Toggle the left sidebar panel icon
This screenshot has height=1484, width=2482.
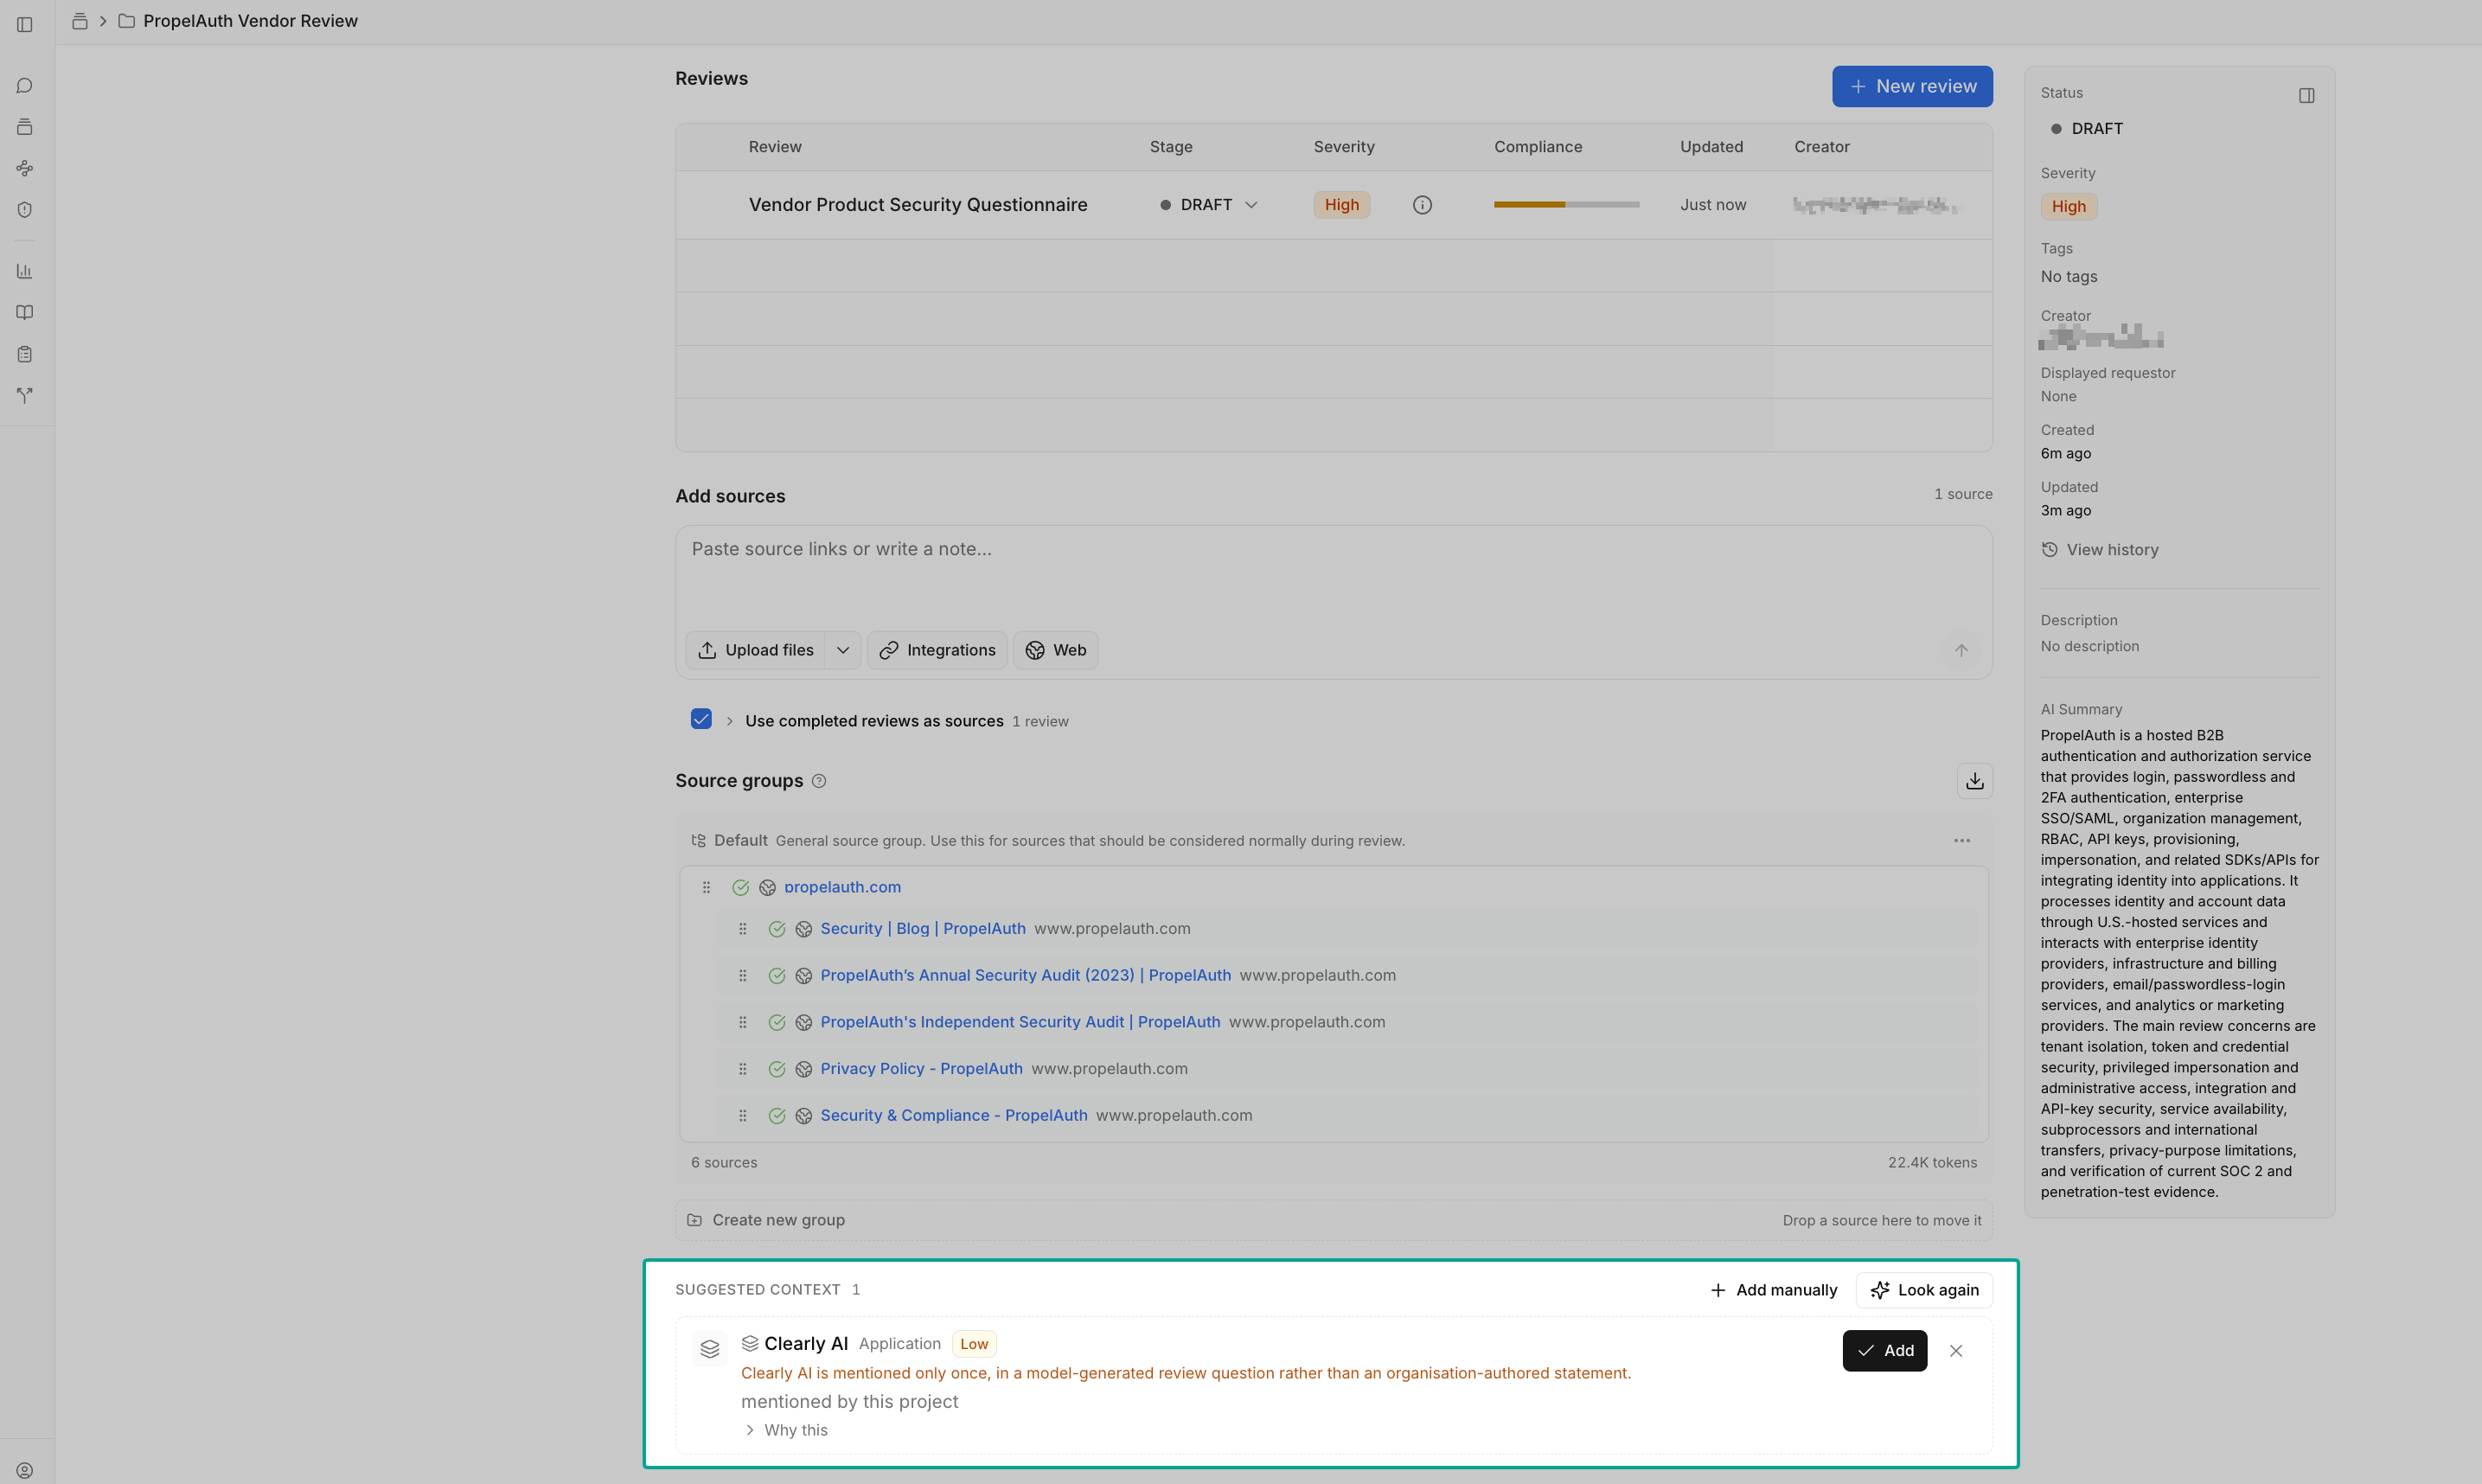click(x=25, y=24)
